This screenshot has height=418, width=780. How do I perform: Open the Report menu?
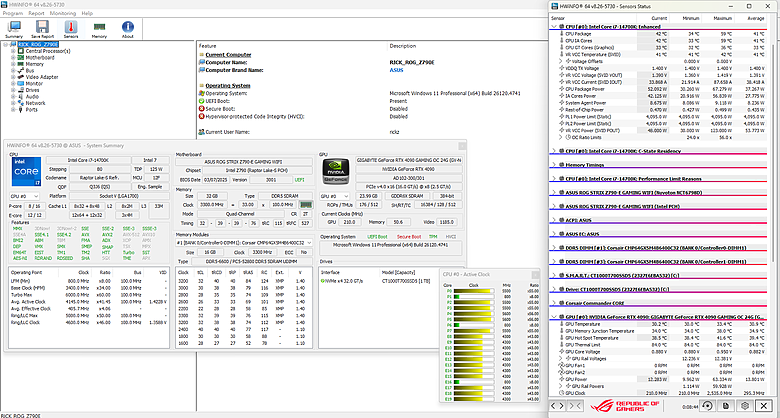click(36, 13)
